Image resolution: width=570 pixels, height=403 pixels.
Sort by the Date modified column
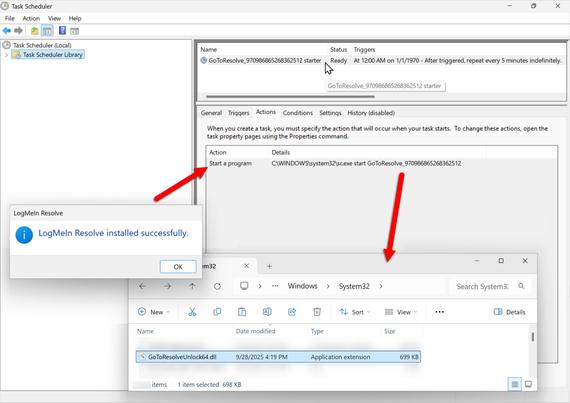pos(255,331)
